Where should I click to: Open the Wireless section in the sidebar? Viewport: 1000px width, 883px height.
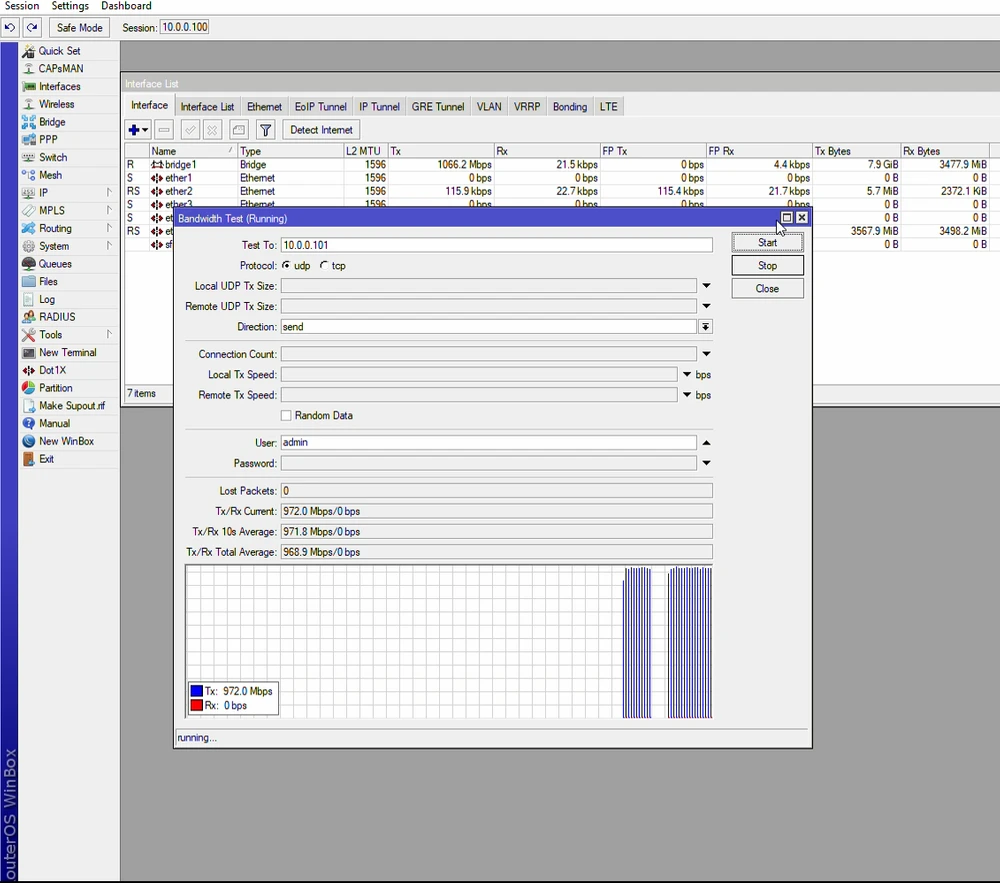[59, 104]
